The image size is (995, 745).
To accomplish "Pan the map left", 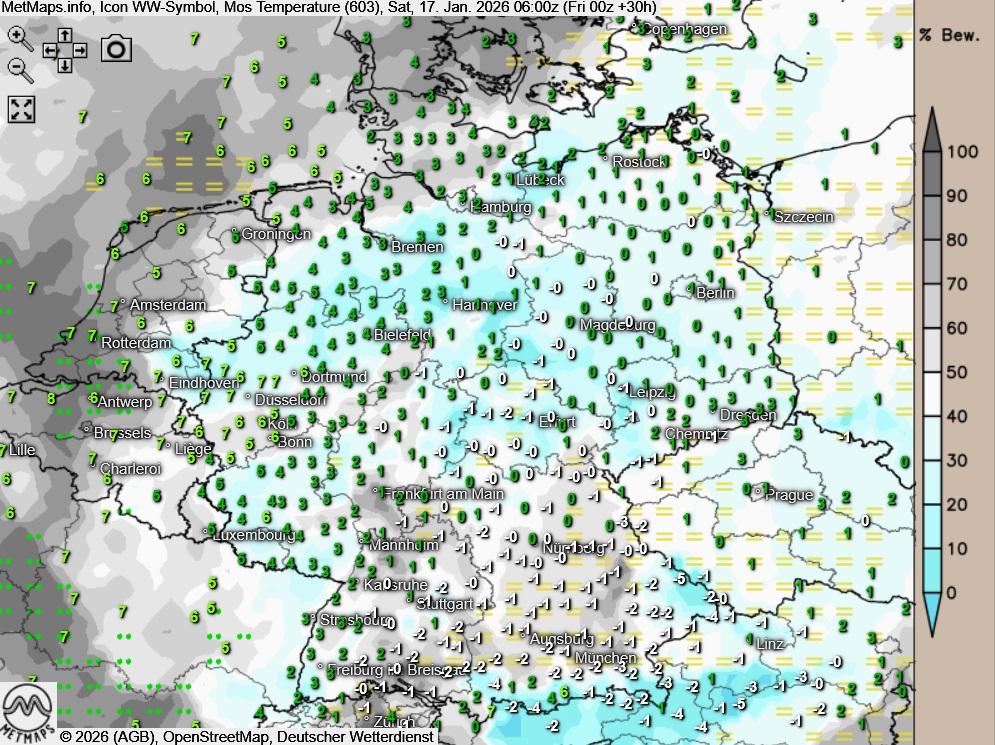I will point(50,50).
